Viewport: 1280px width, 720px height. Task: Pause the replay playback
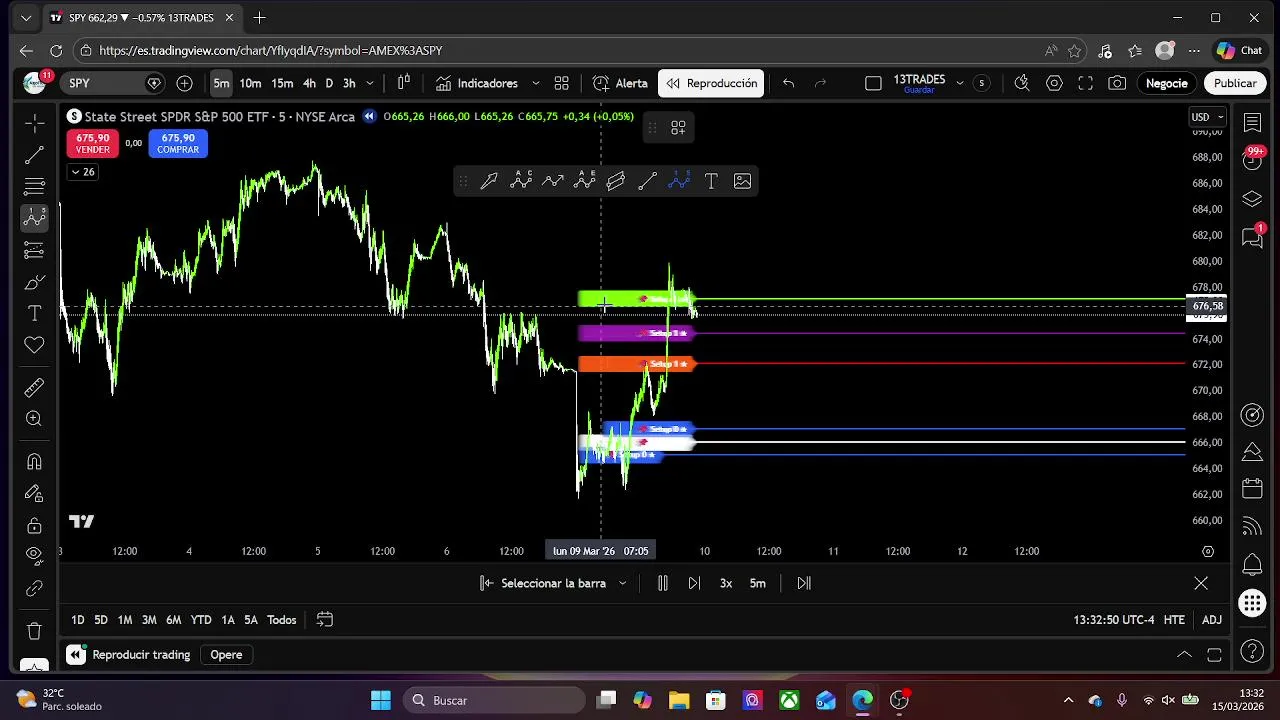(x=662, y=583)
